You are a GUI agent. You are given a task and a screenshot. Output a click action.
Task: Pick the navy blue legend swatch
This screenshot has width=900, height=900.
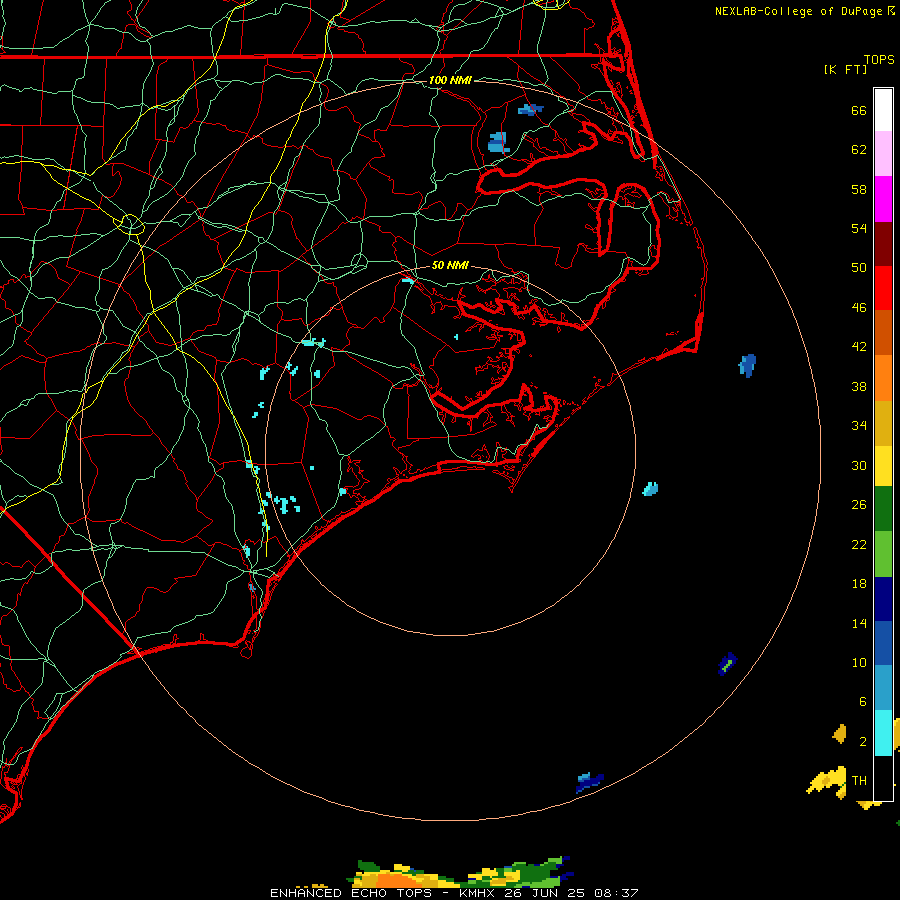(x=883, y=599)
